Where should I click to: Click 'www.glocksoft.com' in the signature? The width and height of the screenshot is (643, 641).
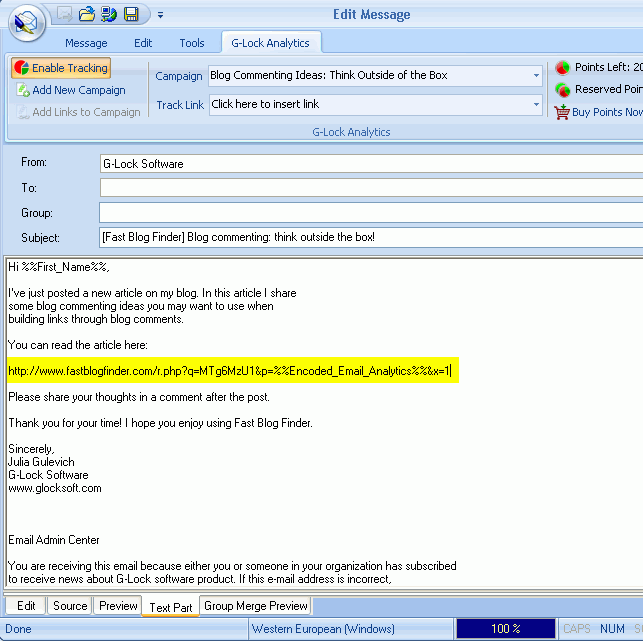point(55,488)
